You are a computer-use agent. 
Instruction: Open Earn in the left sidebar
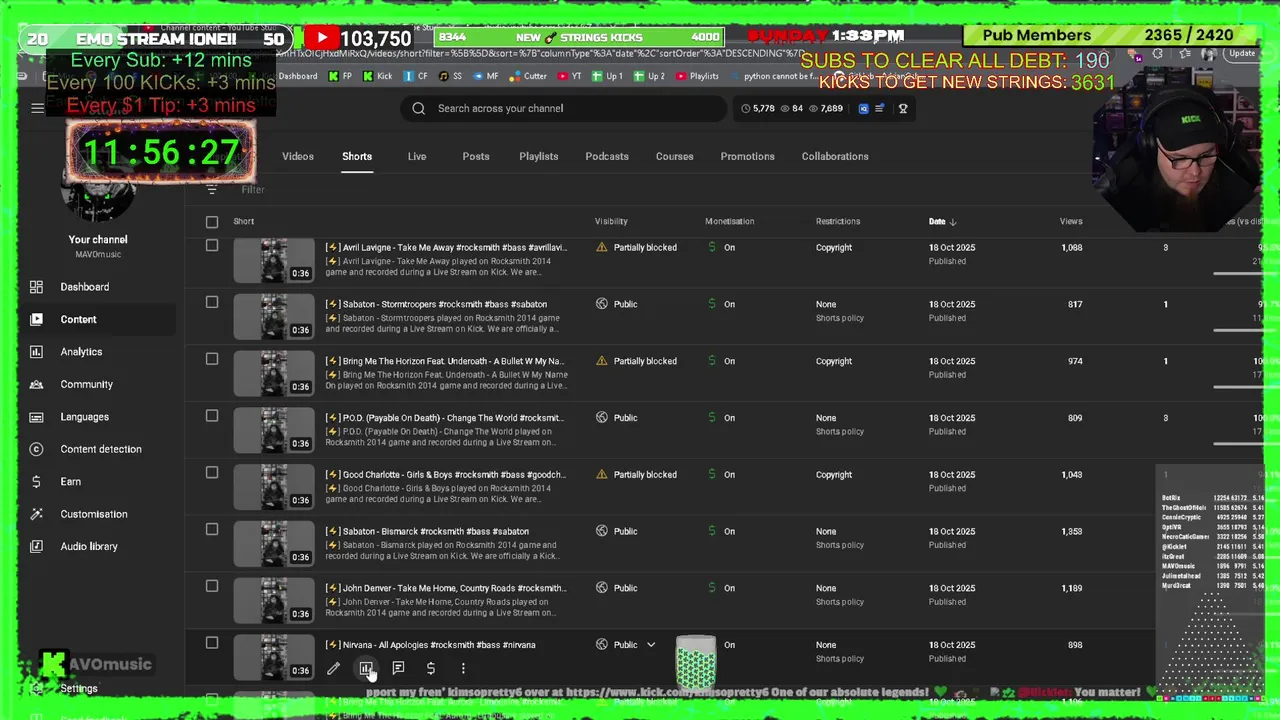click(70, 482)
